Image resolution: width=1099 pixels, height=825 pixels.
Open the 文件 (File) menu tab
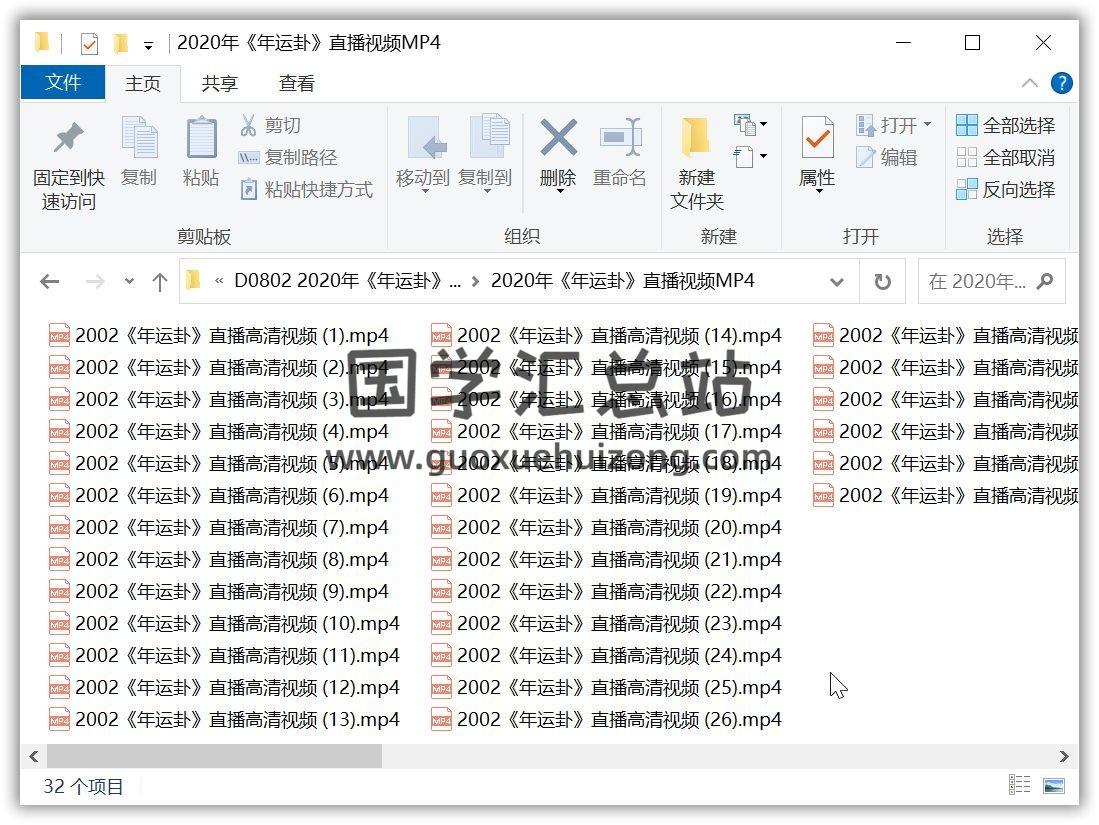(x=63, y=83)
